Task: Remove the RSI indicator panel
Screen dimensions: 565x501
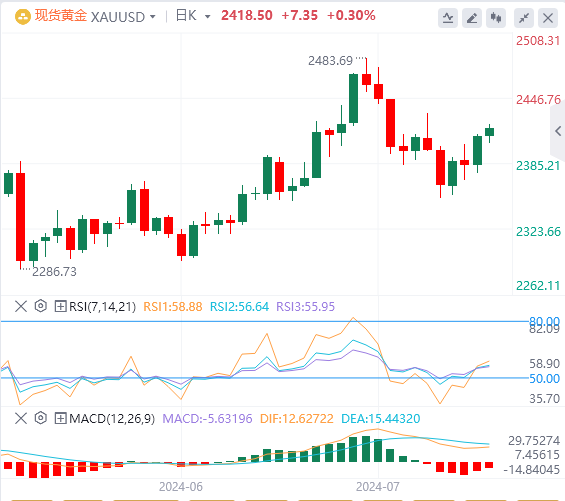Action: click(21, 307)
